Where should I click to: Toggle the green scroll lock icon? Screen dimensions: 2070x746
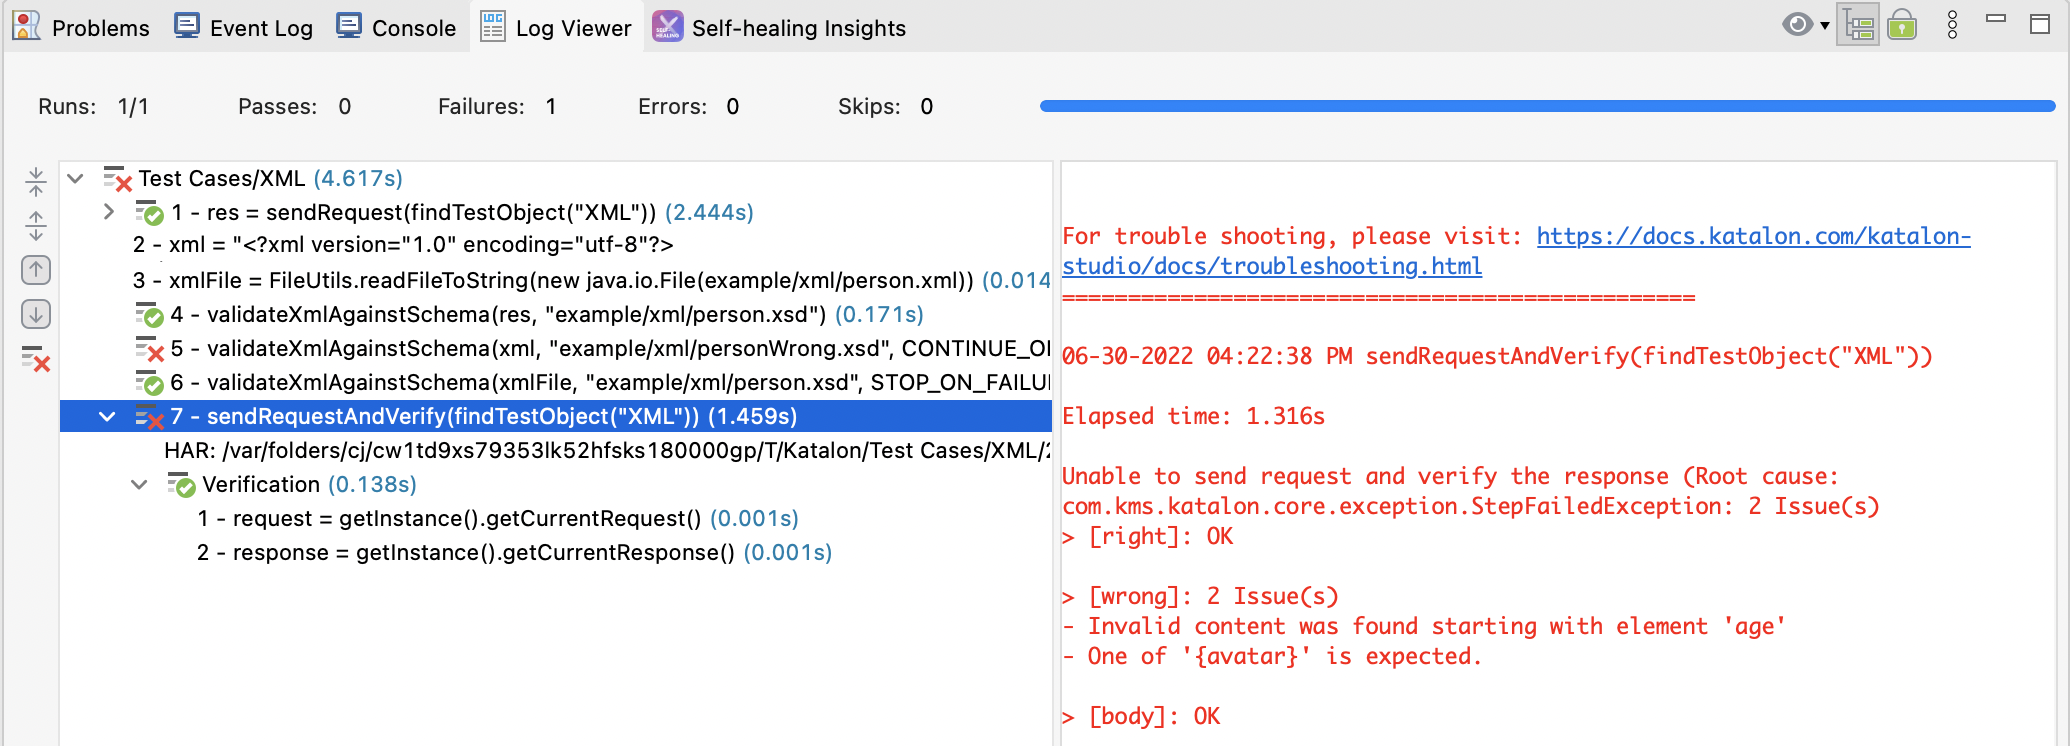point(1902,25)
